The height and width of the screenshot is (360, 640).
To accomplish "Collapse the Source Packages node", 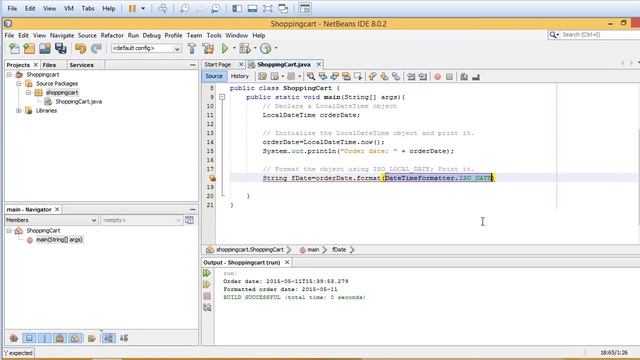I will tap(19, 84).
